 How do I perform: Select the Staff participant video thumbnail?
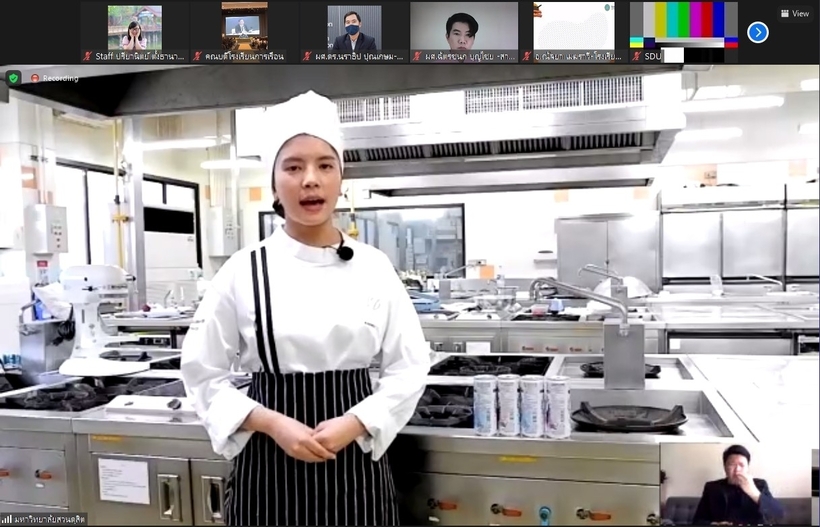(x=133, y=27)
